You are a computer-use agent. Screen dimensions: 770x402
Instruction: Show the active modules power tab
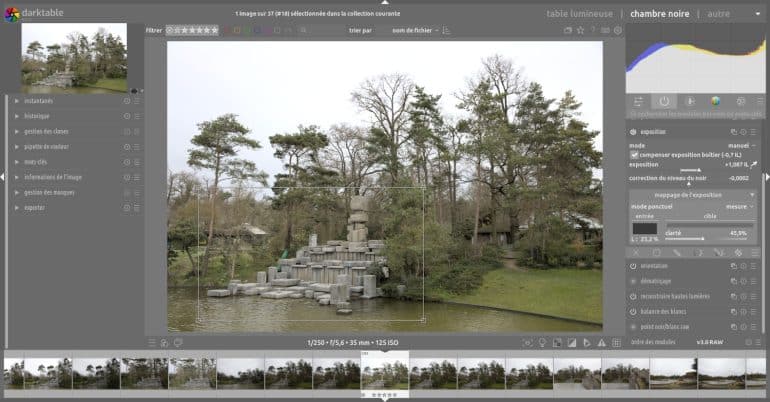tap(664, 101)
